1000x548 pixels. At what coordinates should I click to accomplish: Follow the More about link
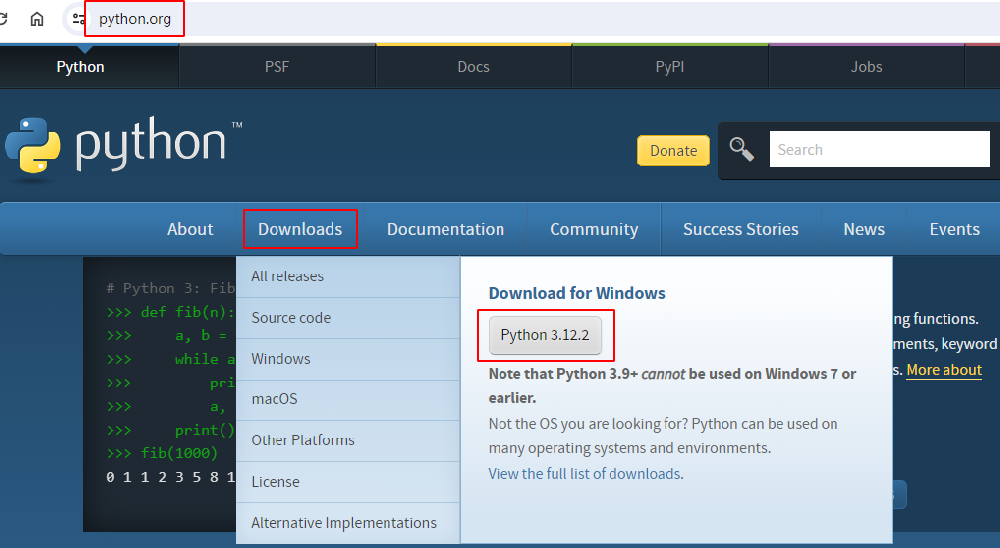[x=944, y=370]
